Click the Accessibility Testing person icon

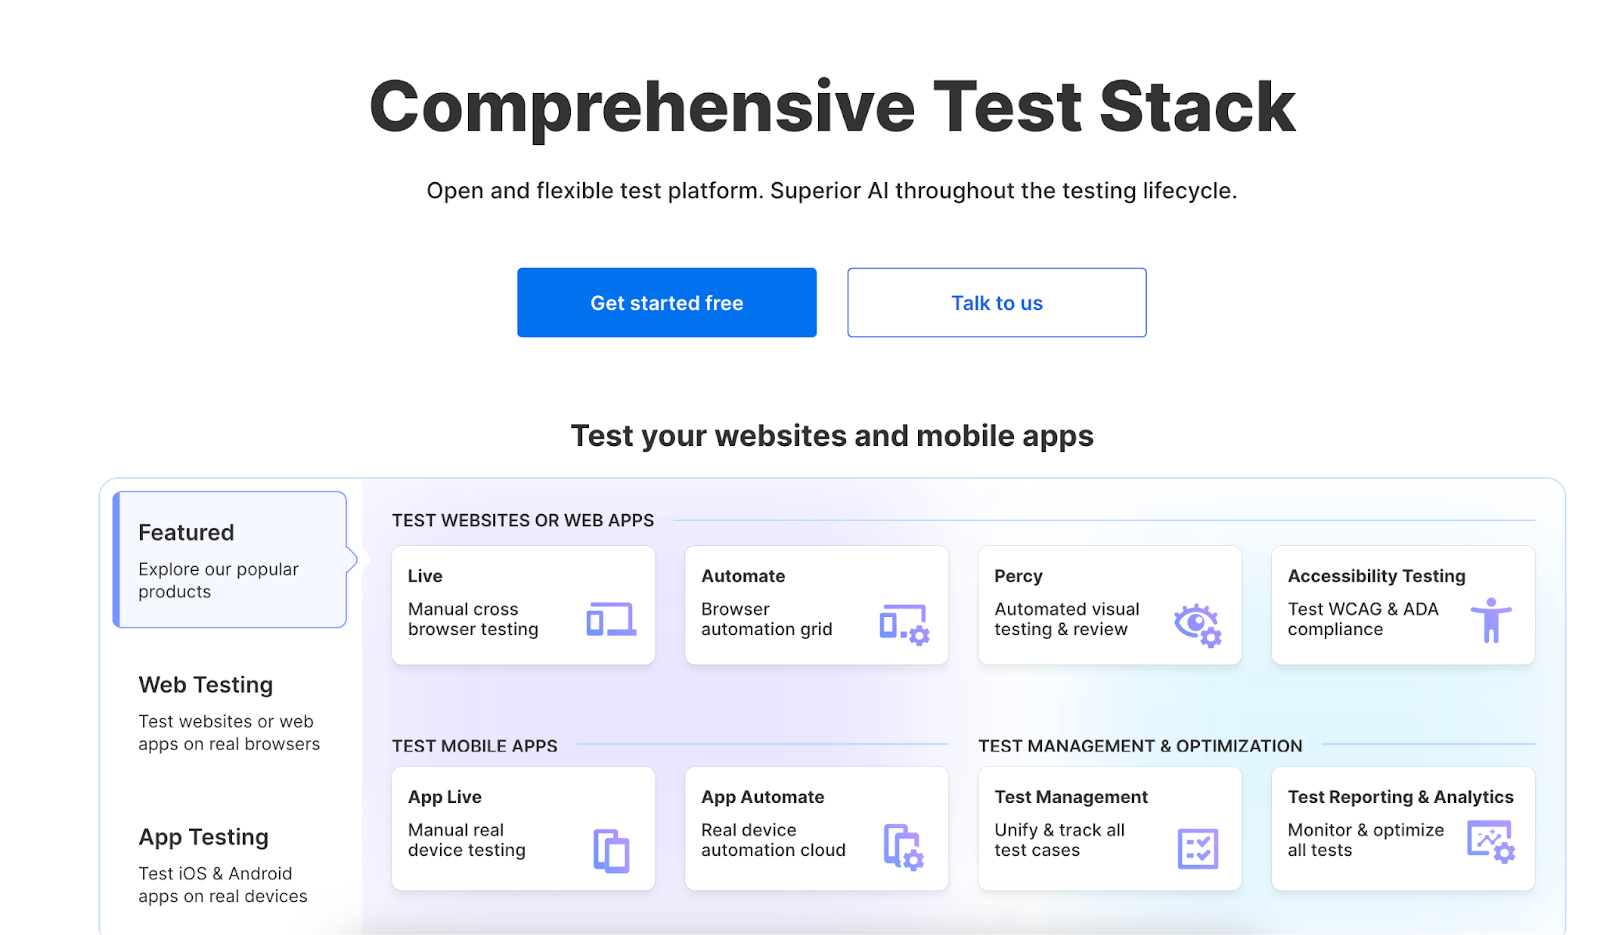pyautogui.click(x=1491, y=620)
